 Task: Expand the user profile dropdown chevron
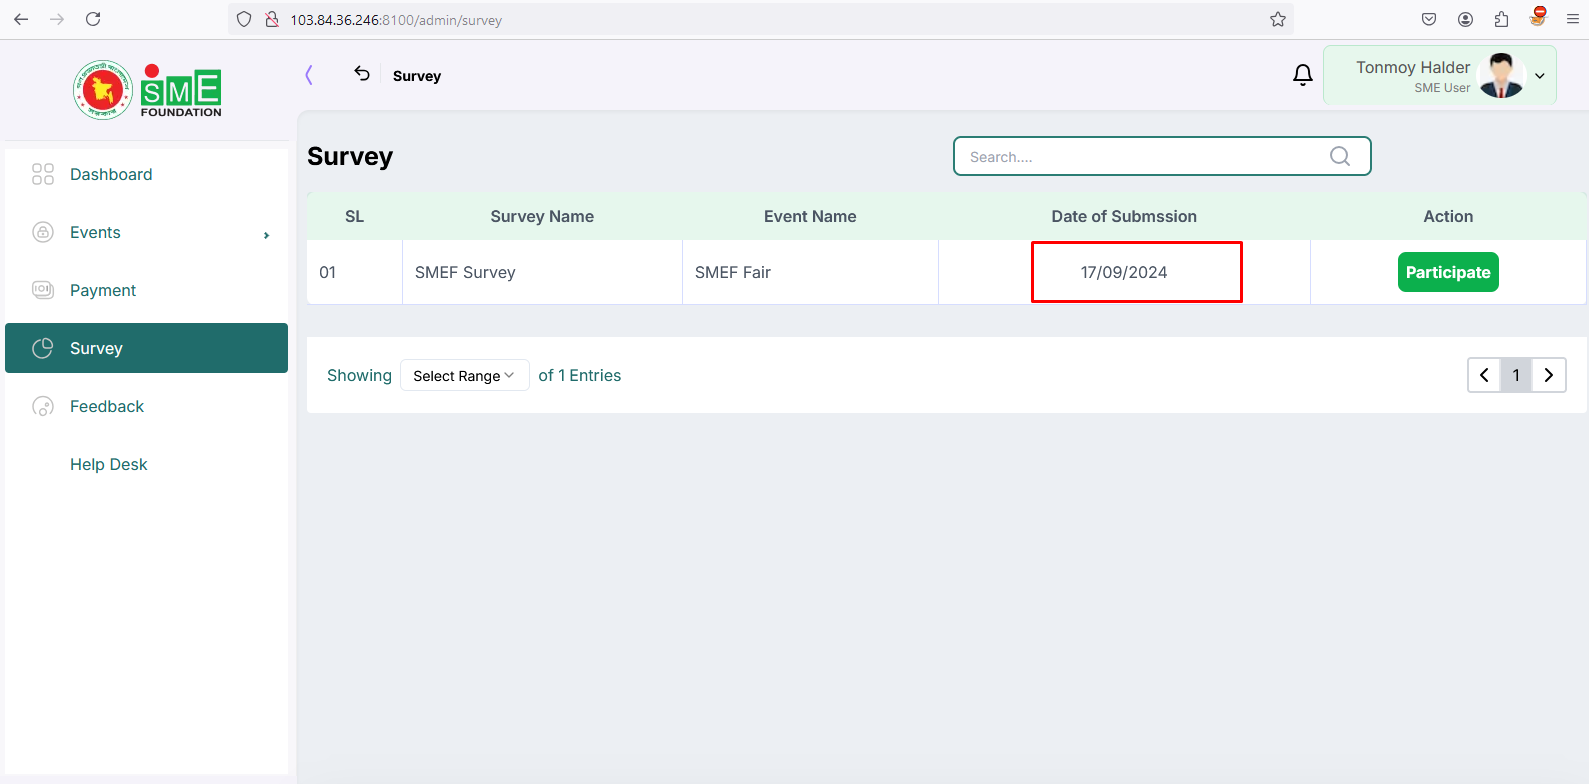pyautogui.click(x=1540, y=76)
